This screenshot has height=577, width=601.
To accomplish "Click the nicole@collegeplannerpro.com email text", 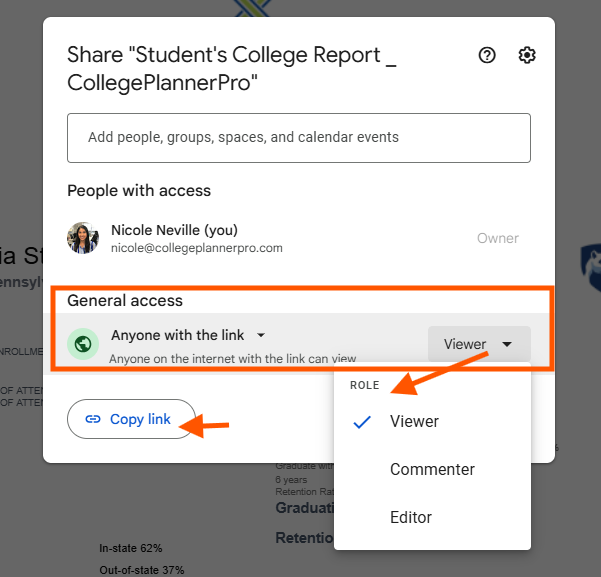I will (196, 248).
